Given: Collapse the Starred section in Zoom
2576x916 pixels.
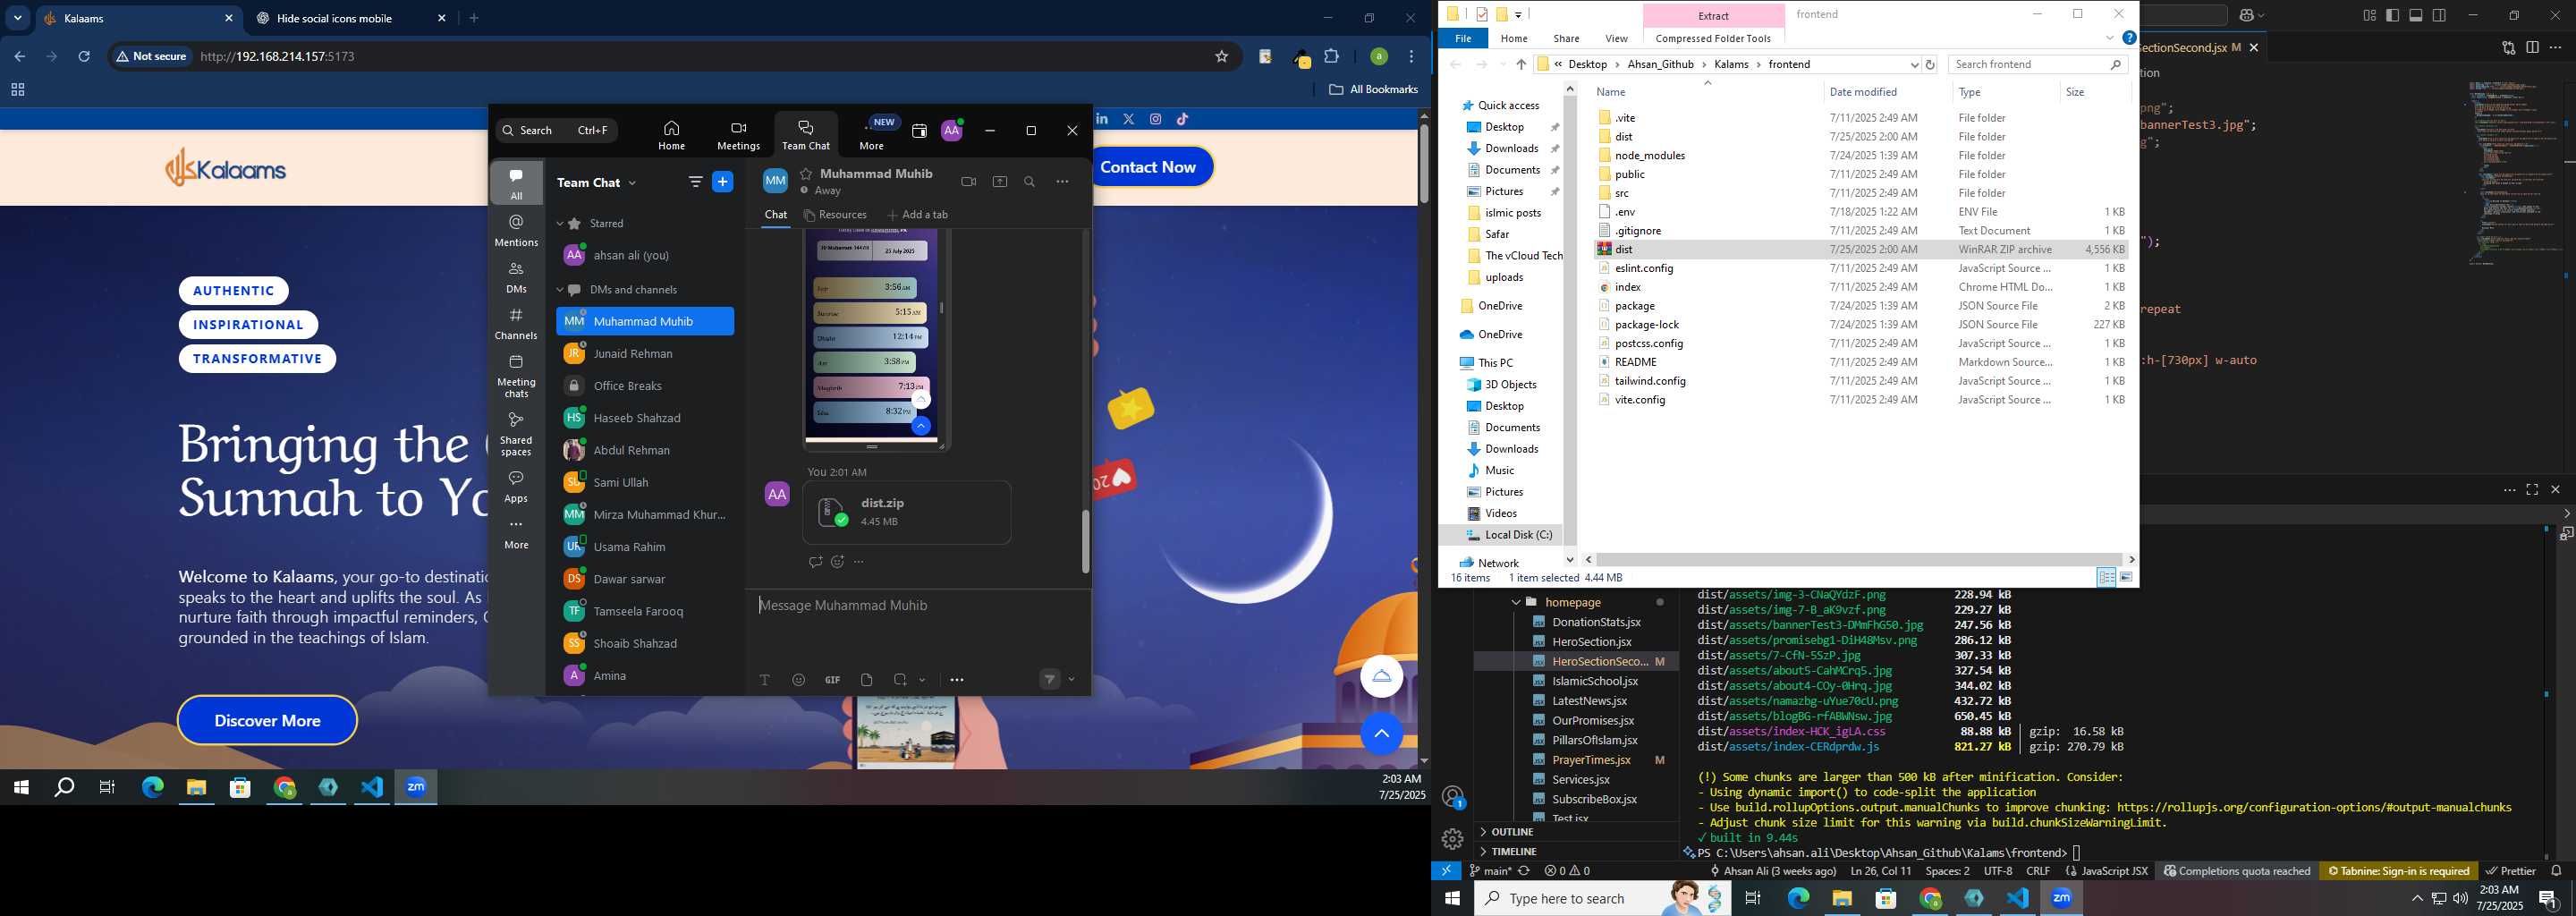Looking at the screenshot, I should (x=560, y=224).
